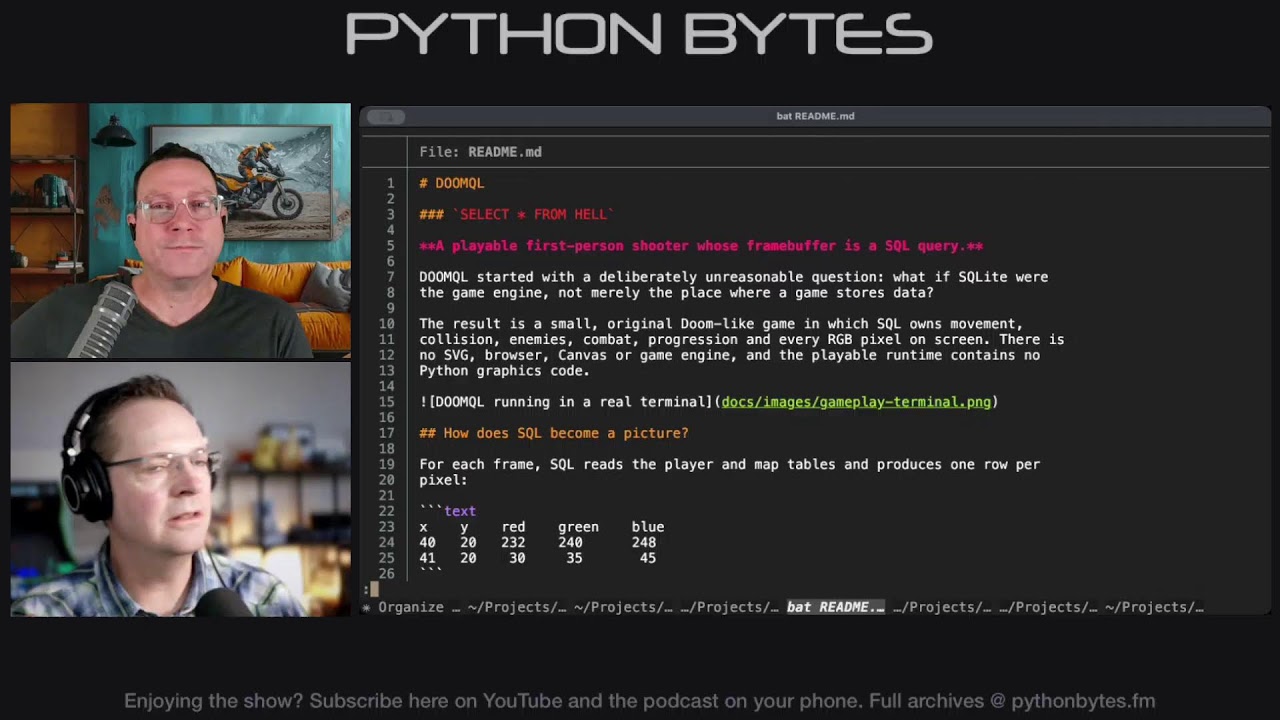Click the bat README.md window title
The height and width of the screenshot is (720, 1280).
click(815, 116)
